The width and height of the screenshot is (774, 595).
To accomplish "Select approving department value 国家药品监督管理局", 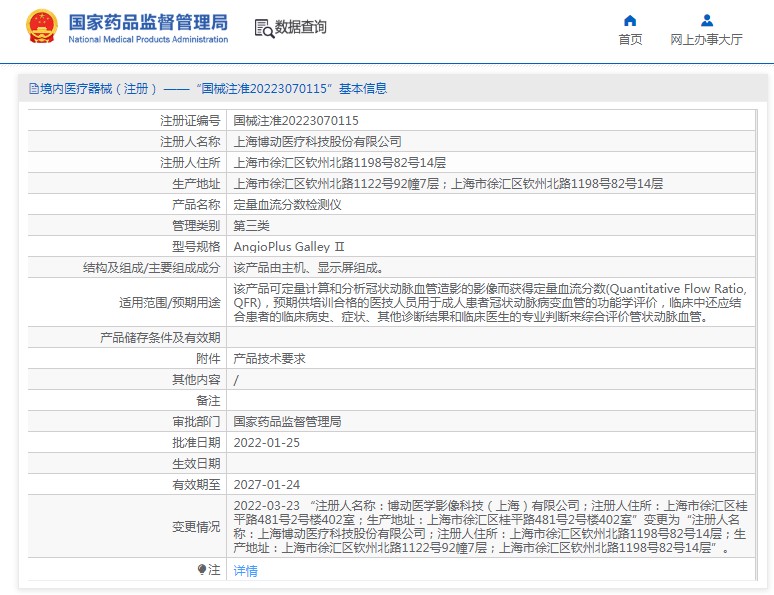I will click(287, 421).
